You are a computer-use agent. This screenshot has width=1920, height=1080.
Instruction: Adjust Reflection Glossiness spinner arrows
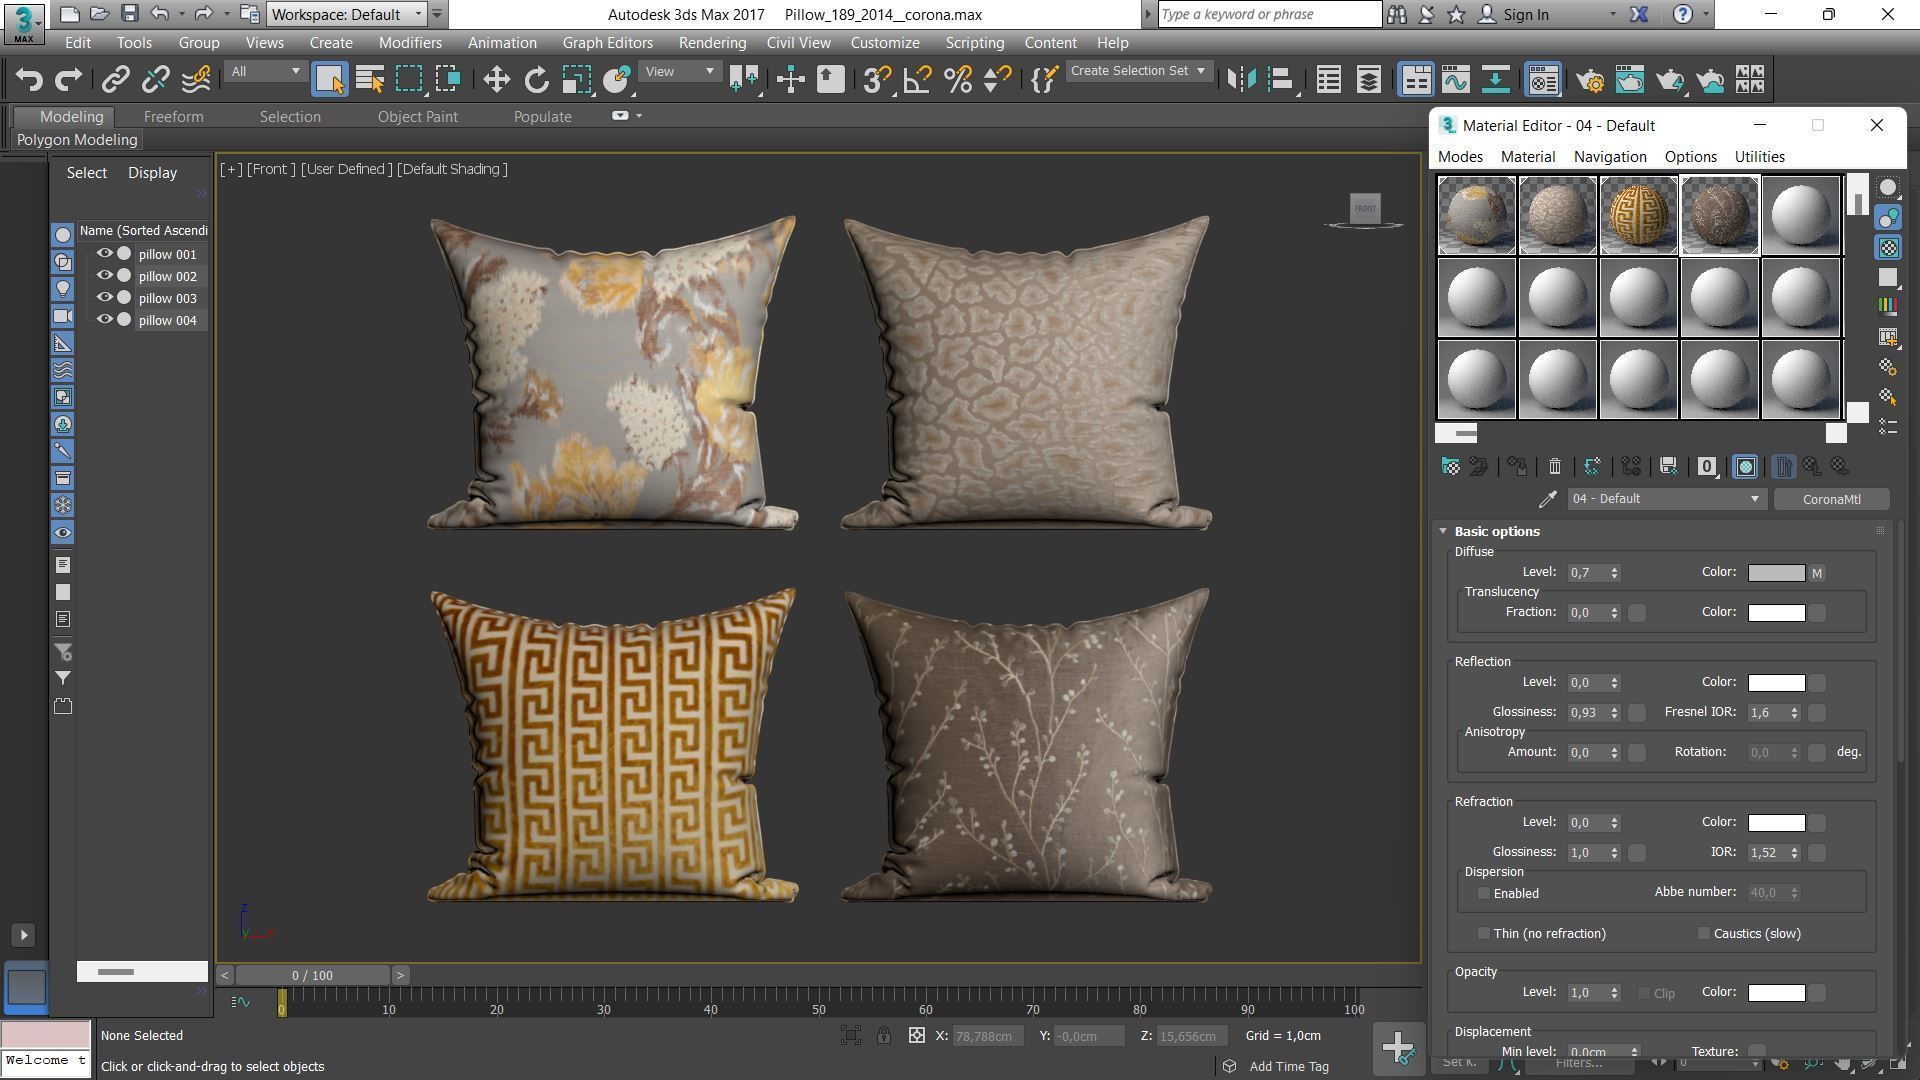(1614, 713)
